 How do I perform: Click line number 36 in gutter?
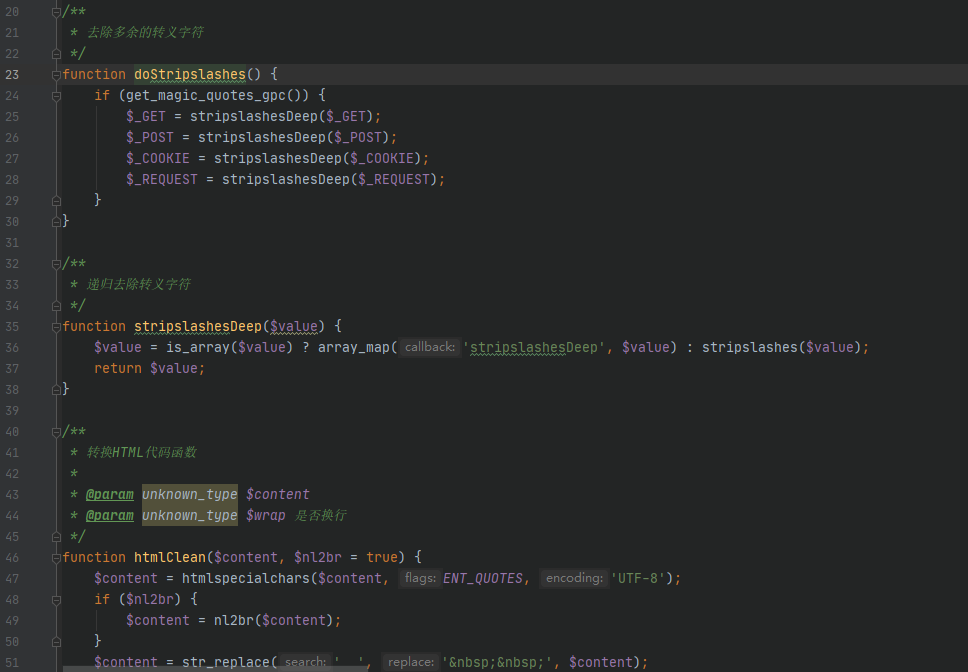(12, 347)
